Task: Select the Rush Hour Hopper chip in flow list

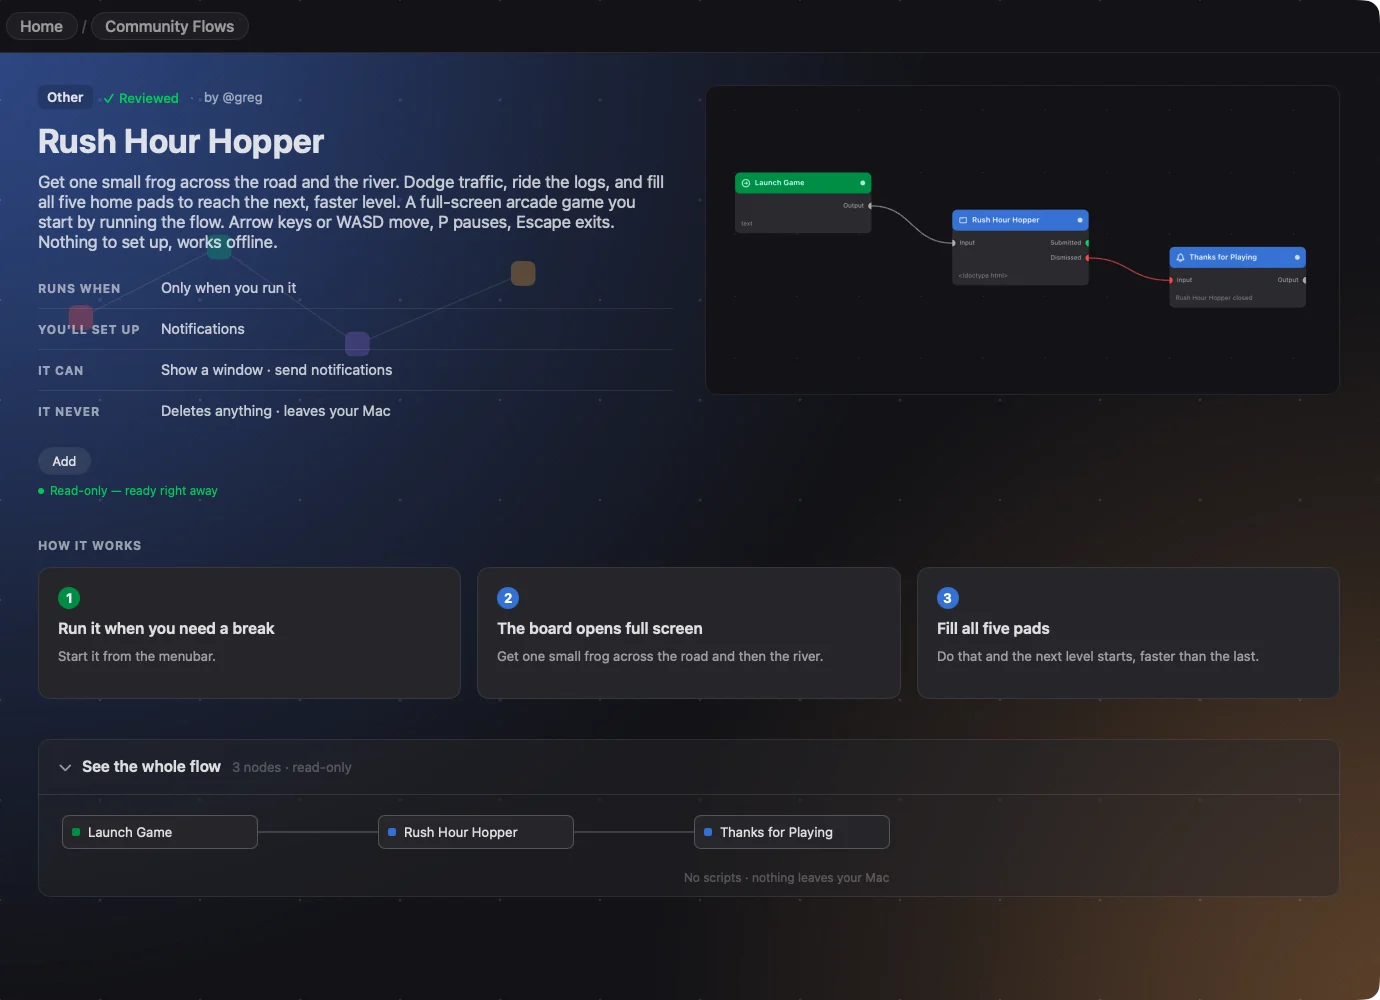Action: click(x=476, y=832)
